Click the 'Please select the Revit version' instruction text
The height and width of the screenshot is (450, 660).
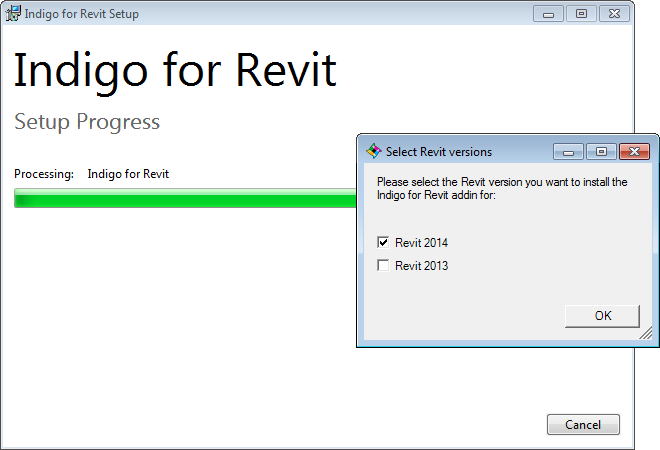tap(502, 188)
